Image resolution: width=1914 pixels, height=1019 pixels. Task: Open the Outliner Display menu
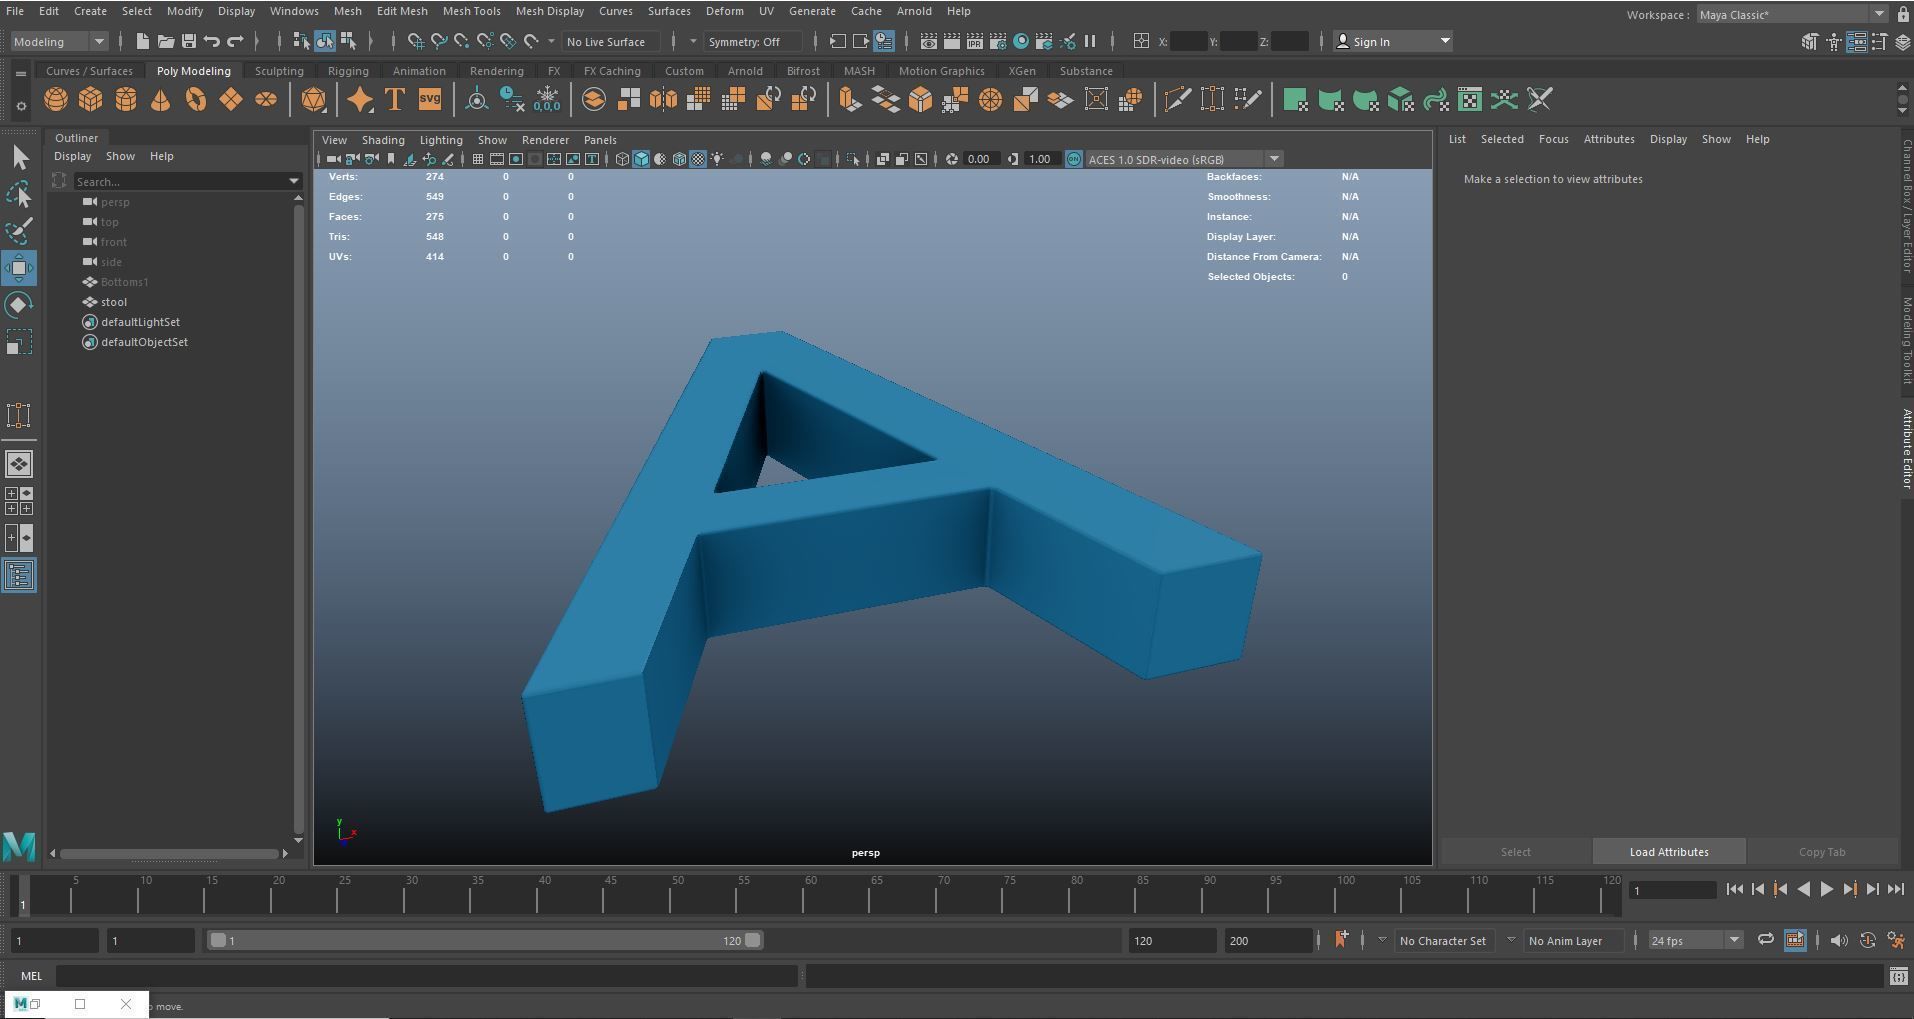[x=72, y=156]
